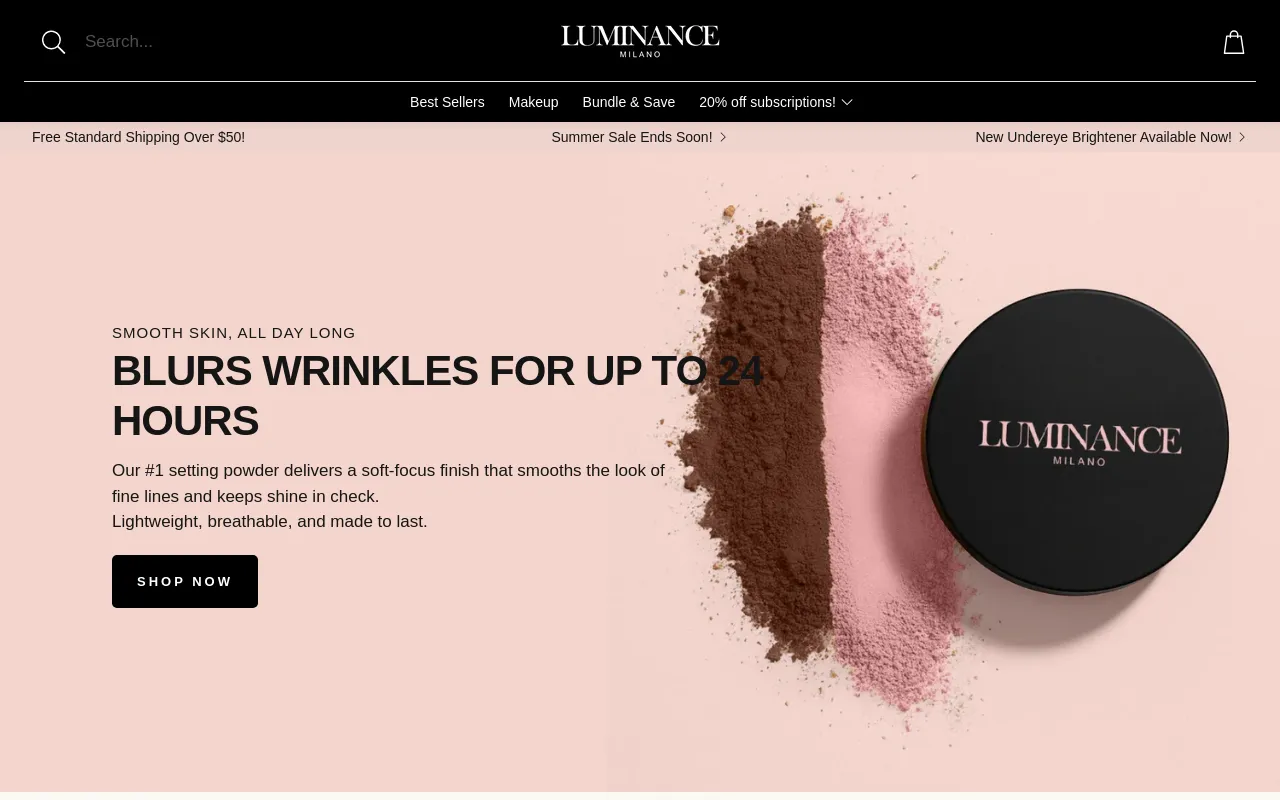Open the 20% off subscriptions menu

767,102
